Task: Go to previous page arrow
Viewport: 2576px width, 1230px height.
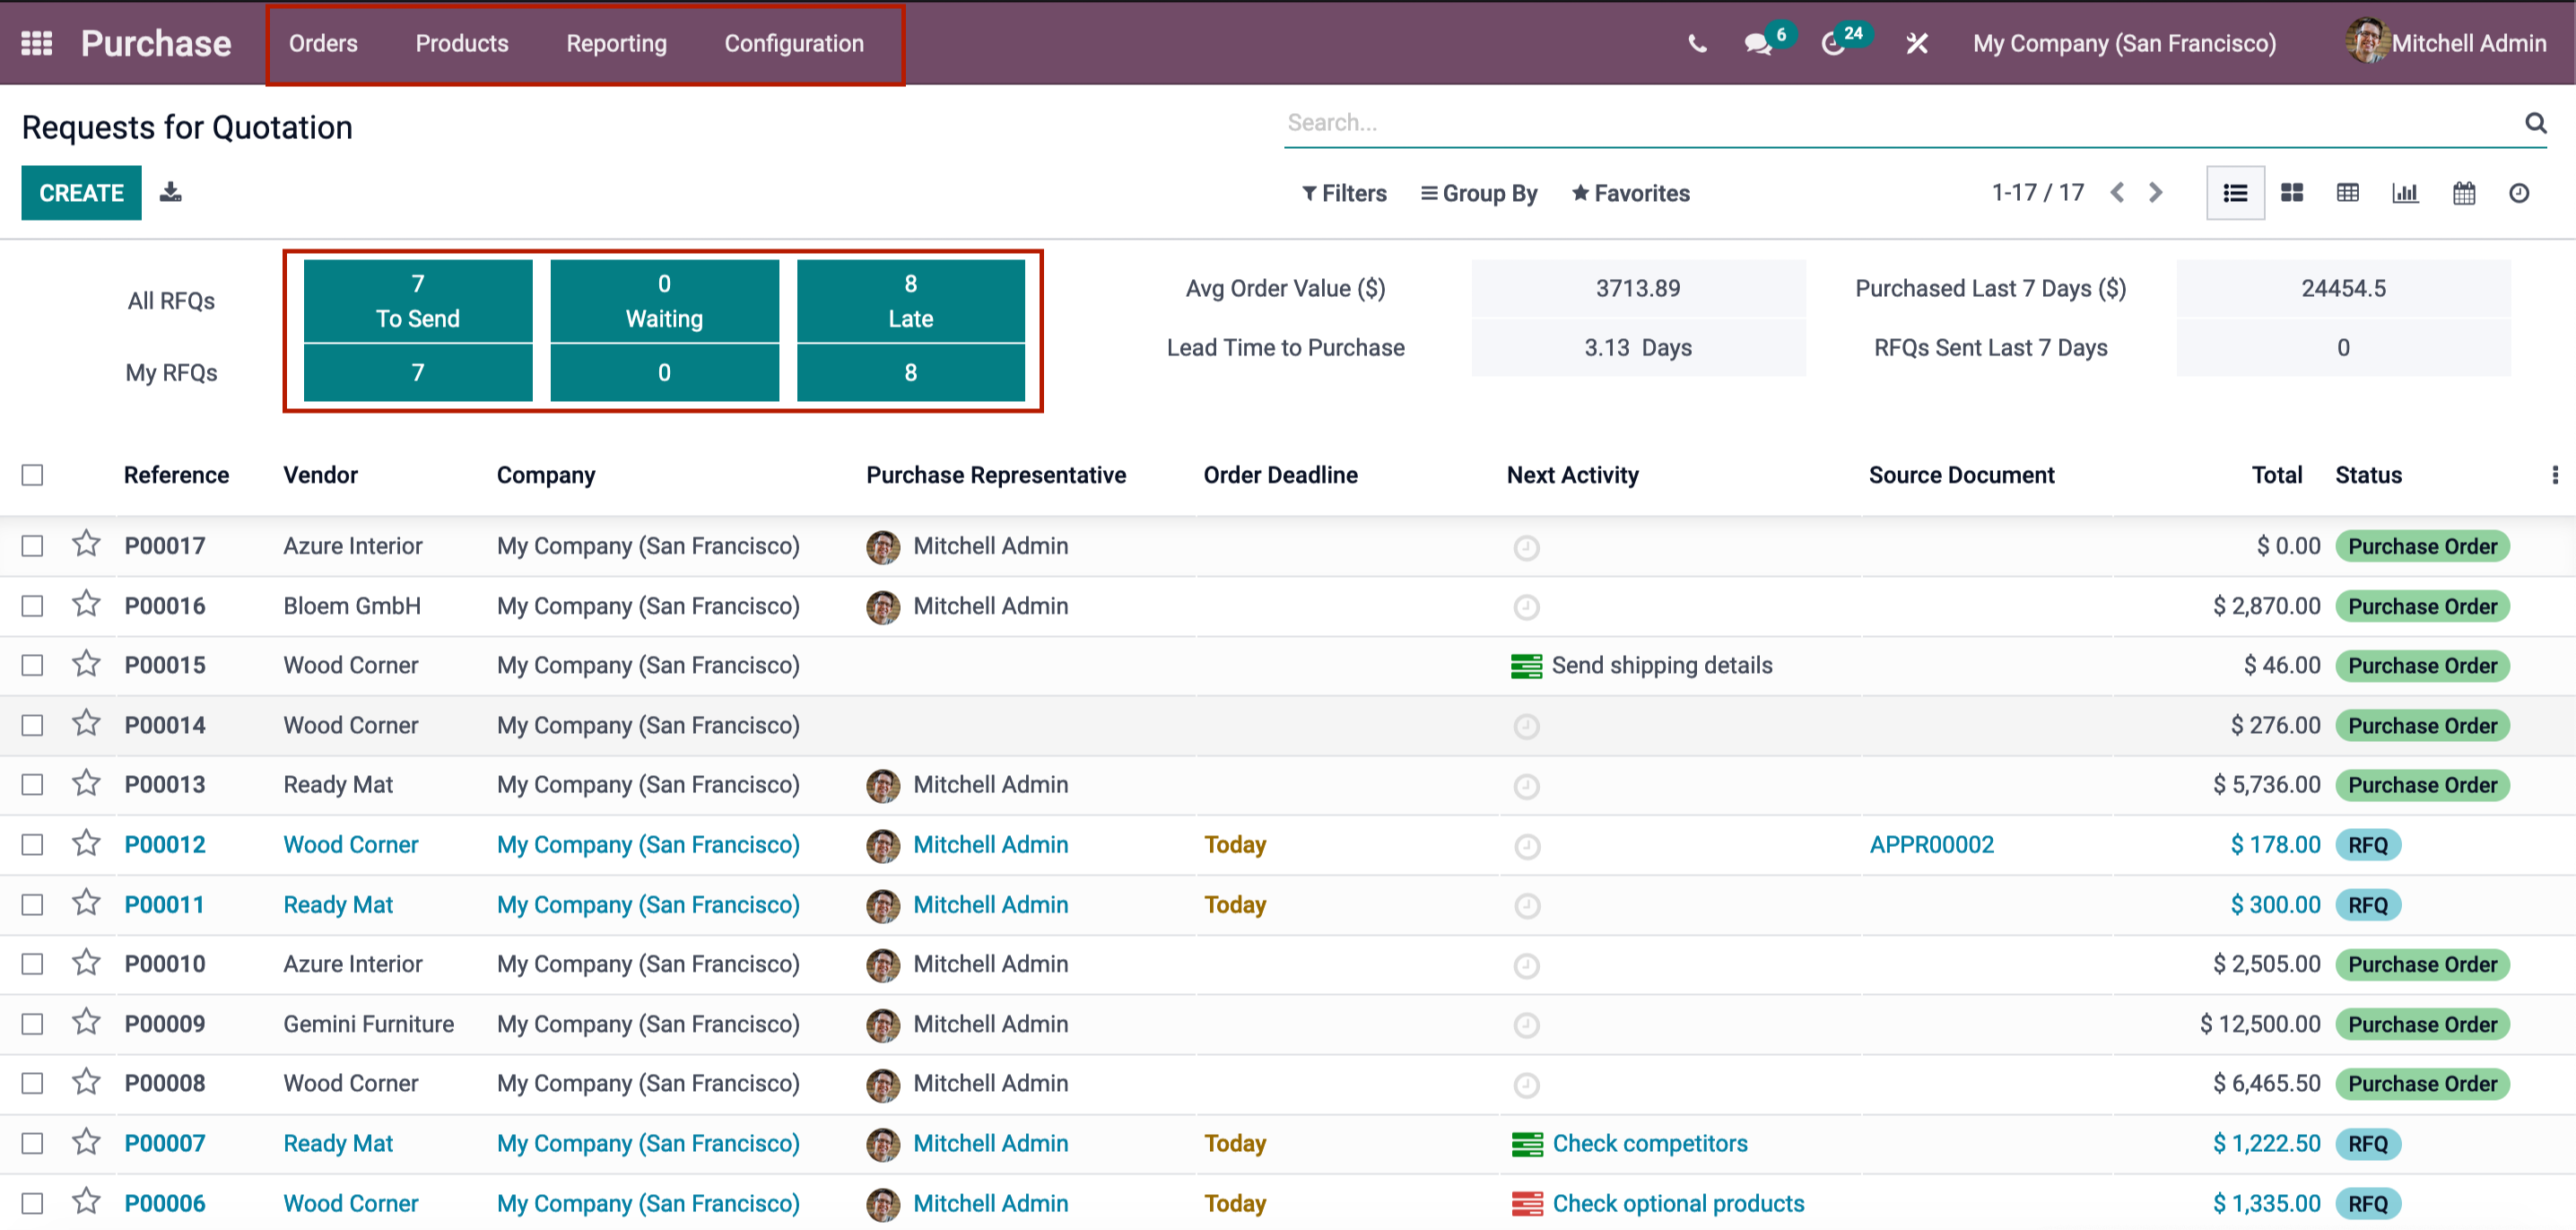Action: [x=2118, y=192]
